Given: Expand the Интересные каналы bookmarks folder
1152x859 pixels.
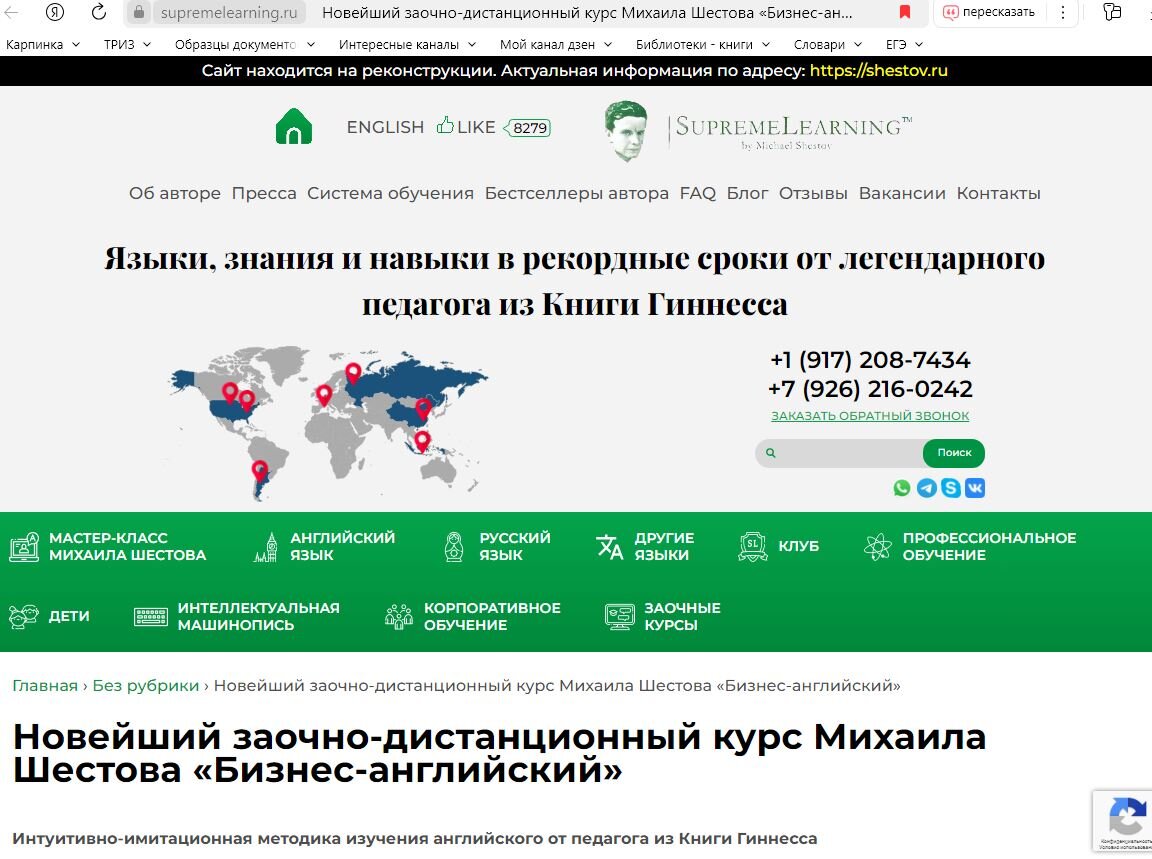Looking at the screenshot, I should (407, 45).
